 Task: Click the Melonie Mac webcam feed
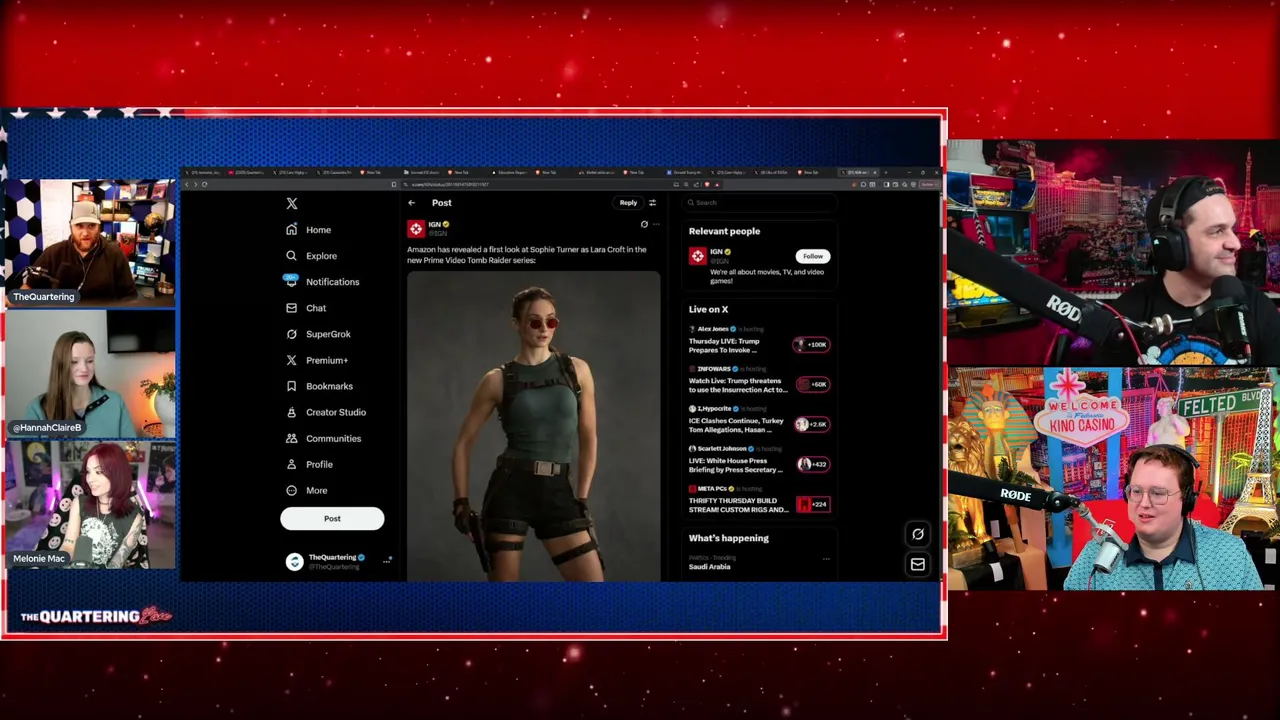[x=90, y=505]
